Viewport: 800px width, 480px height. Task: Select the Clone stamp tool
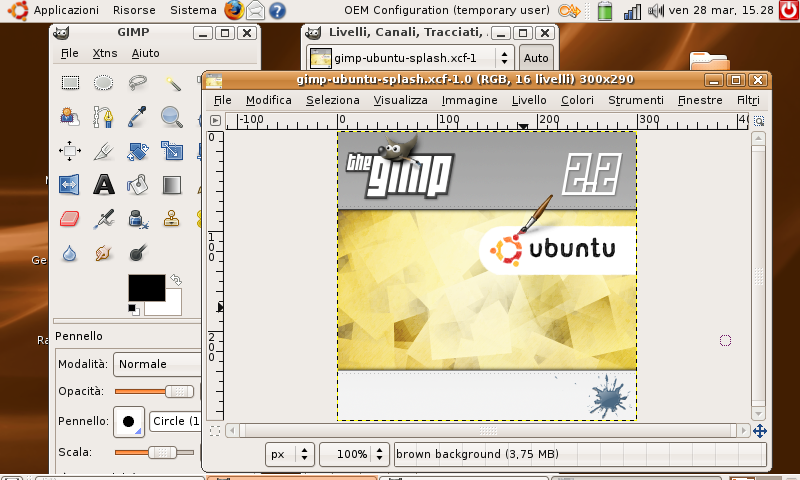tap(172, 219)
